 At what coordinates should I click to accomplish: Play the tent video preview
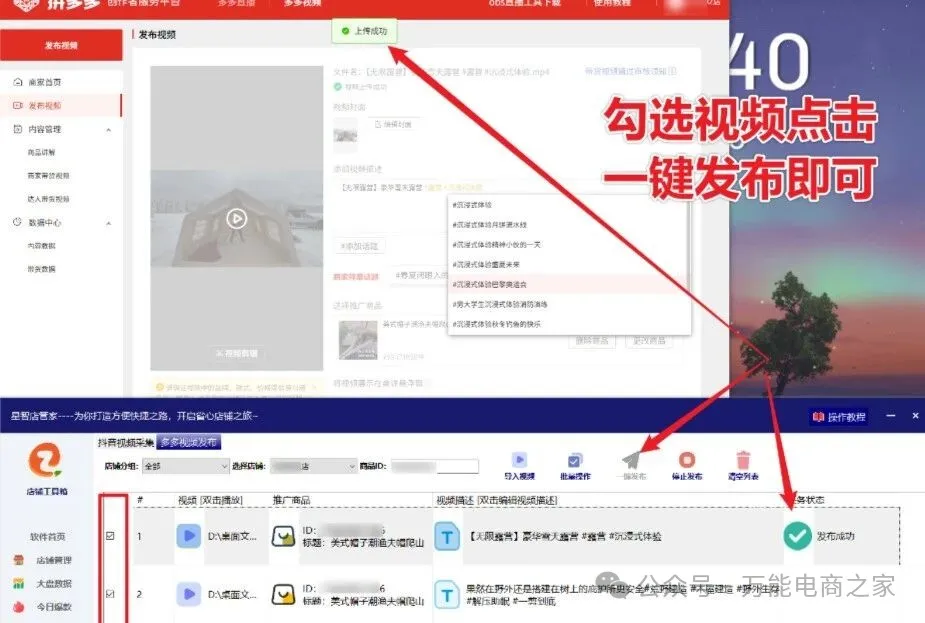236,218
